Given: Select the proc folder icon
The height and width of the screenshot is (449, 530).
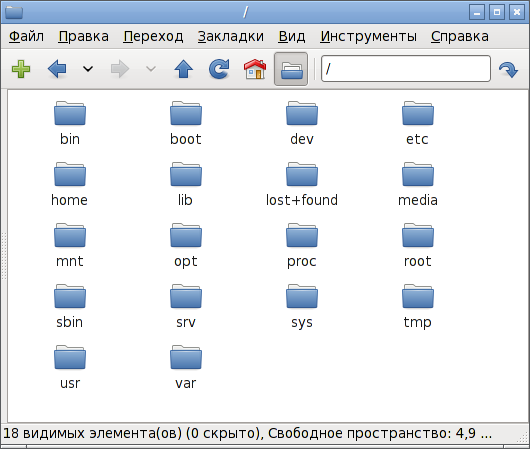Looking at the screenshot, I should (302, 235).
